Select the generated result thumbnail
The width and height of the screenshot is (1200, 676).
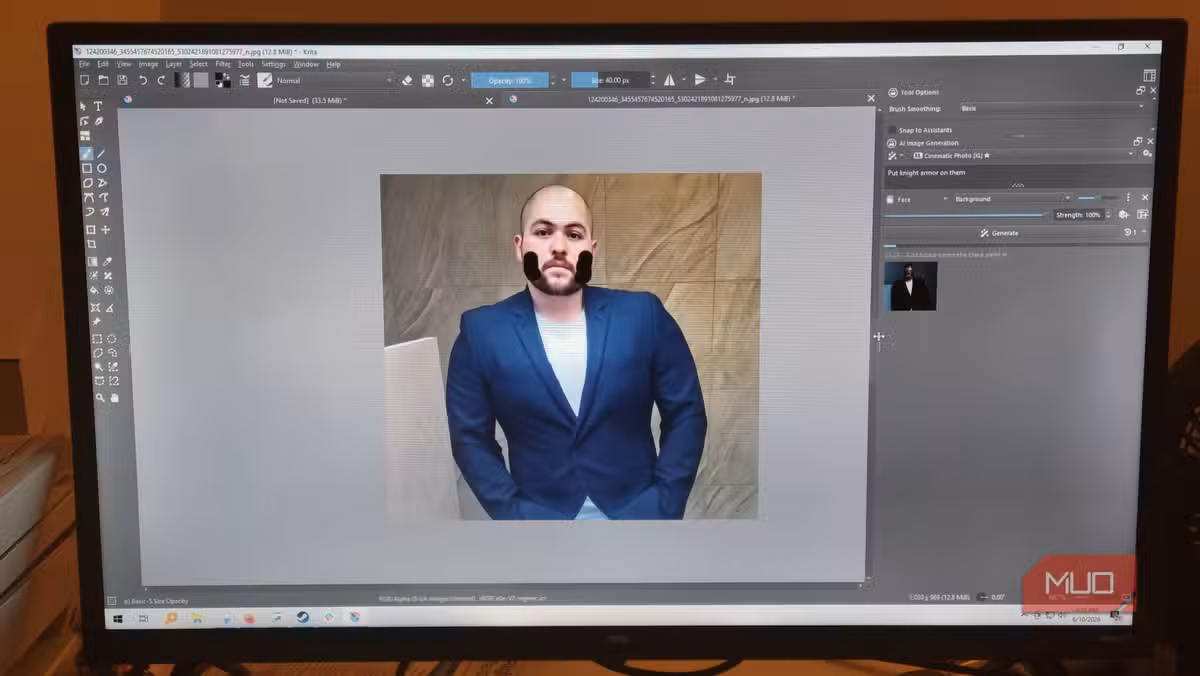tap(910, 286)
